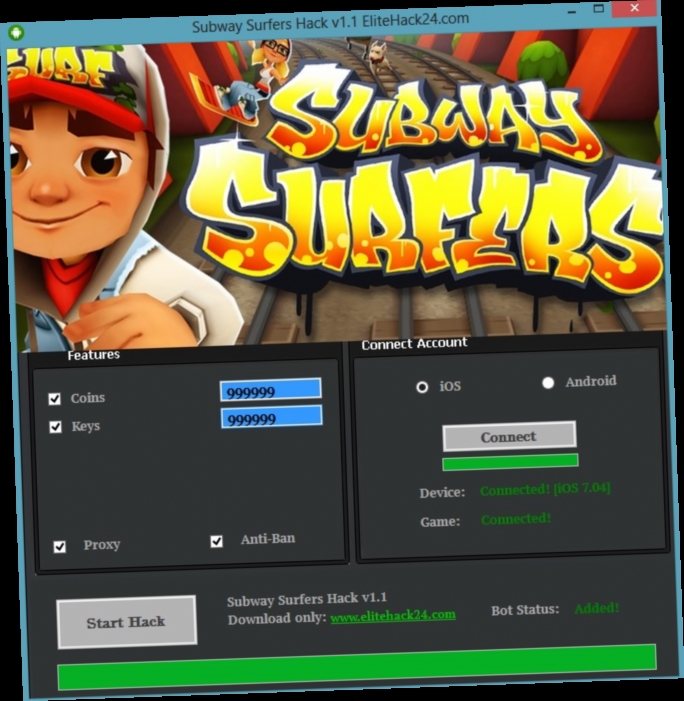This screenshot has width=684, height=701.
Task: Disable the Proxy checkbox
Action: tap(59, 546)
